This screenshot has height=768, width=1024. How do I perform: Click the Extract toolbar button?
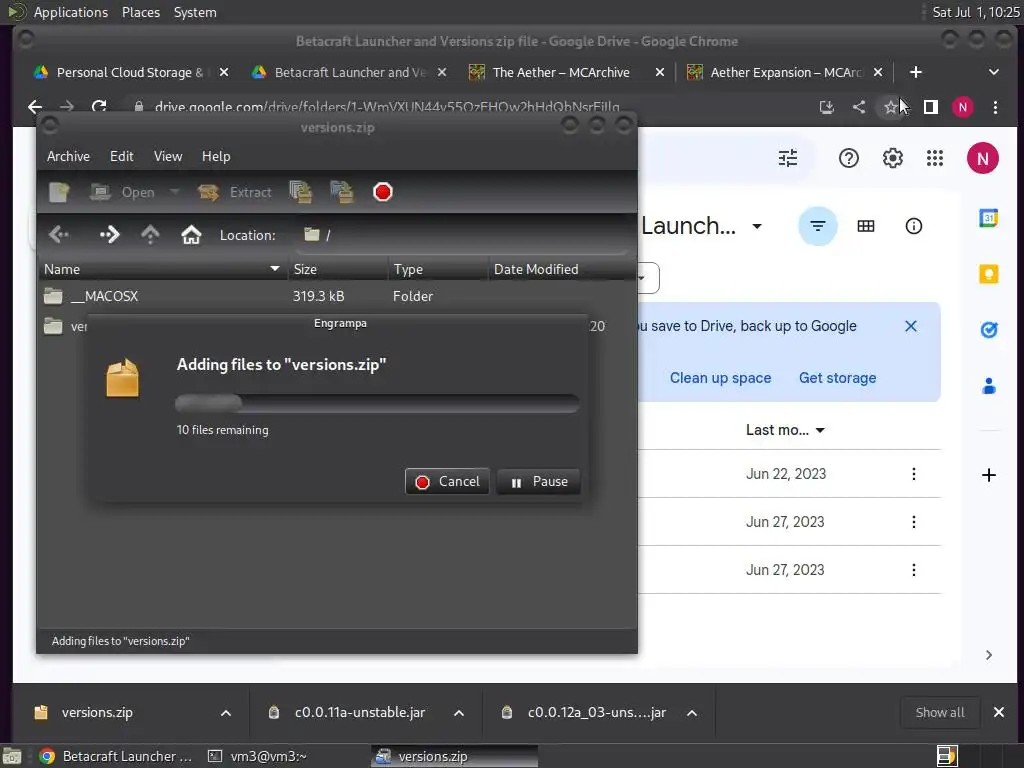(x=235, y=192)
